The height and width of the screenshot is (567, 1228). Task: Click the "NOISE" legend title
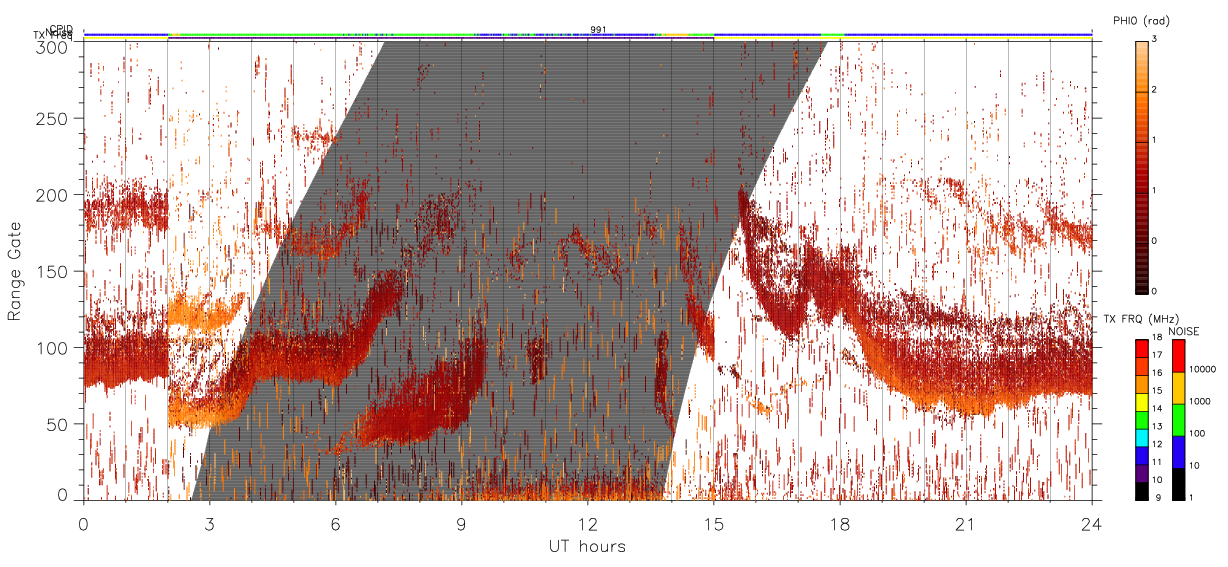[1184, 331]
